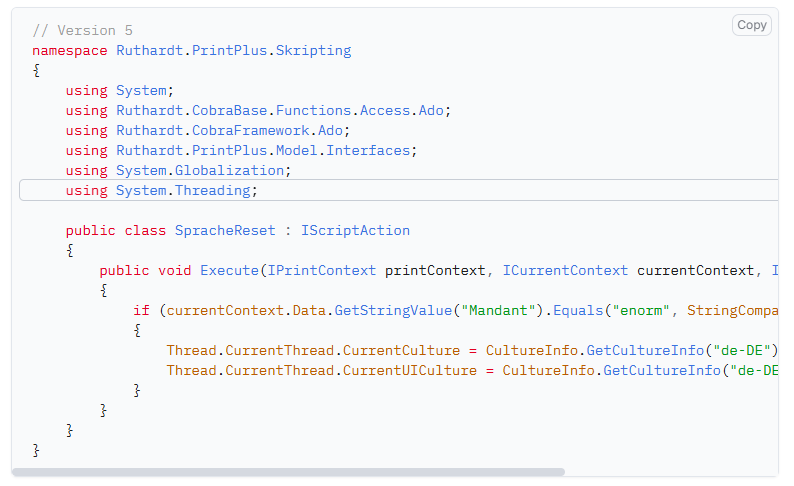This screenshot has width=794, height=486.
Task: Click the IPrintContext parameter type
Action: pyautogui.click(x=321, y=270)
